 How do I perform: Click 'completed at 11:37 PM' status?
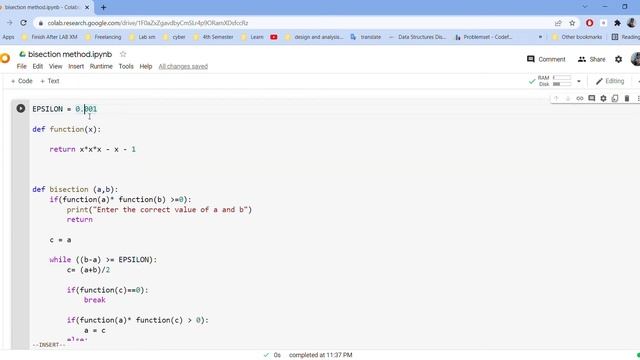[320, 355]
